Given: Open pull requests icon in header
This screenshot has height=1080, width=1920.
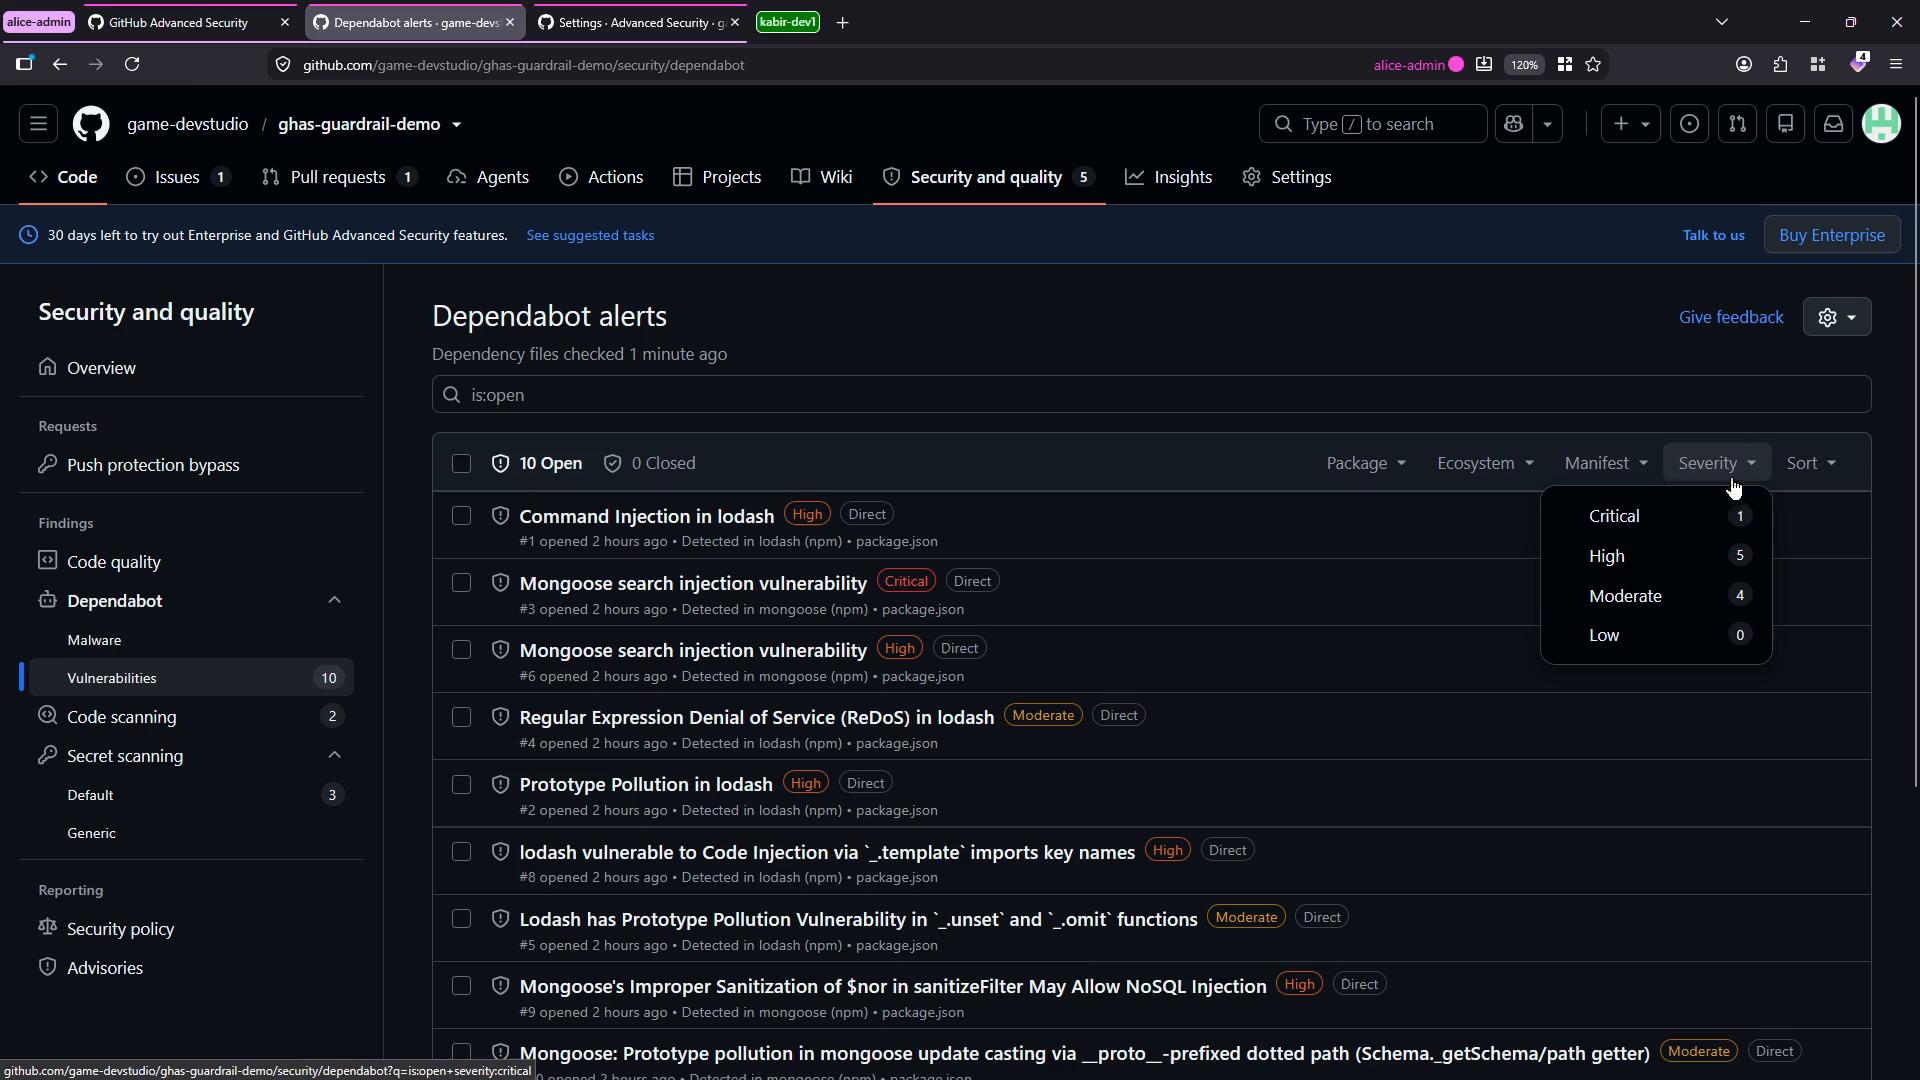Looking at the screenshot, I should coord(1737,124).
